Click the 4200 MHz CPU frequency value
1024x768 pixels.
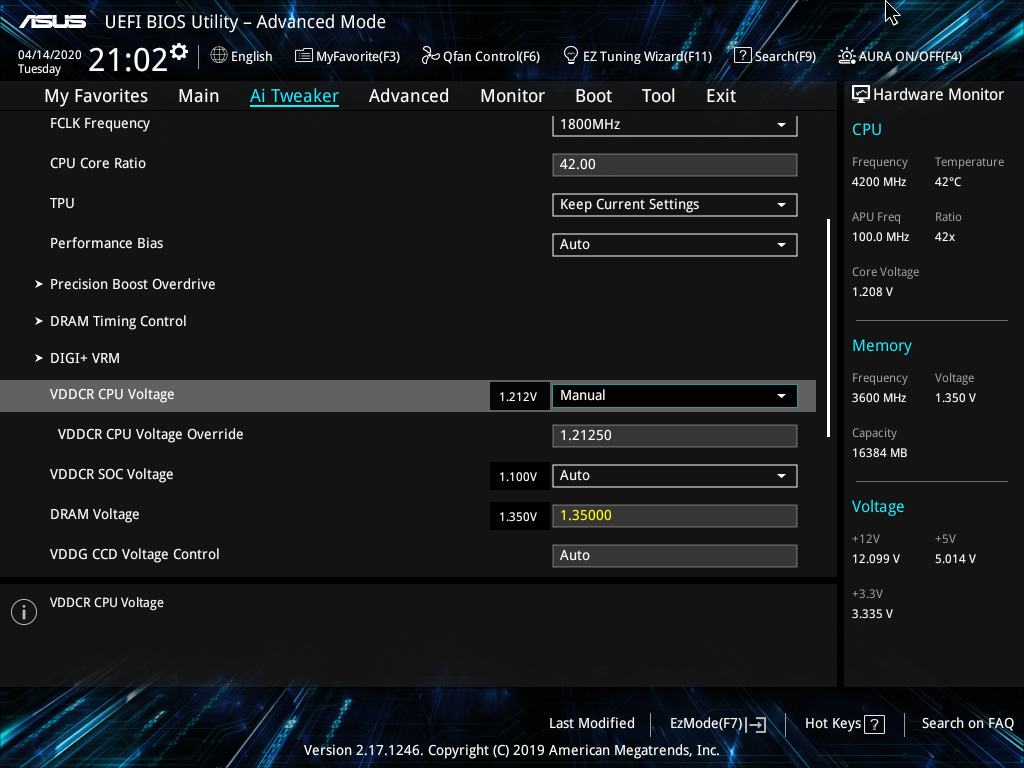[x=879, y=182]
